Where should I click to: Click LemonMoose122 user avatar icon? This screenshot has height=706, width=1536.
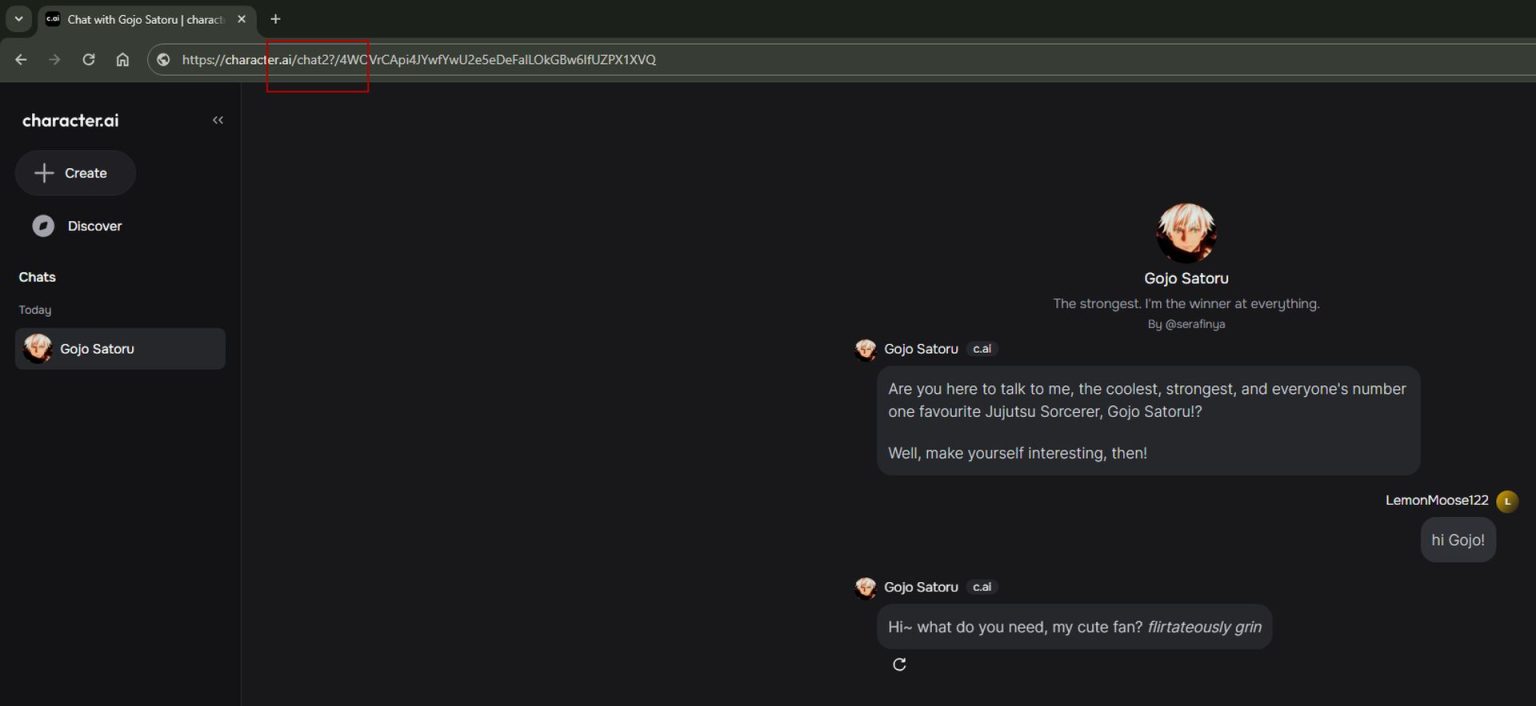click(x=1507, y=501)
